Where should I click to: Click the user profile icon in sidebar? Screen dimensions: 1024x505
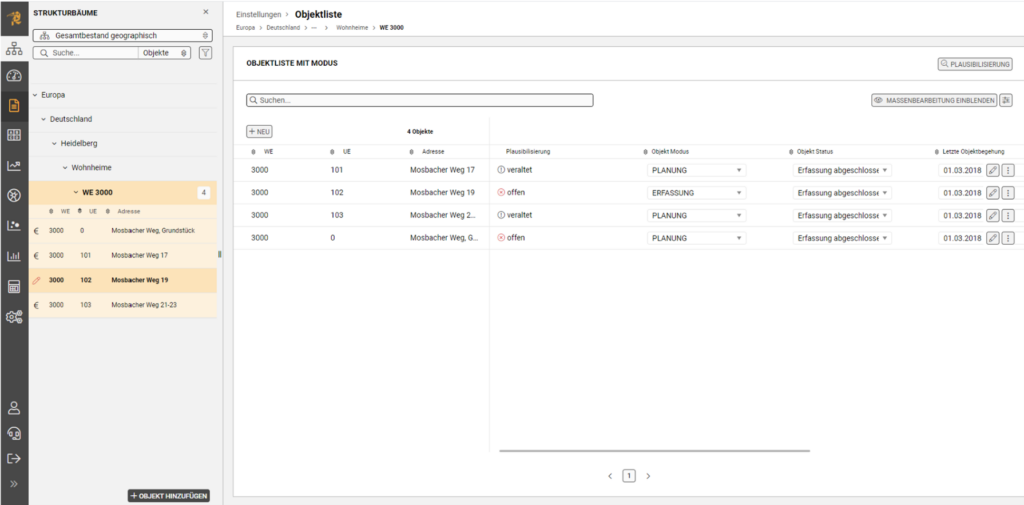click(14, 407)
